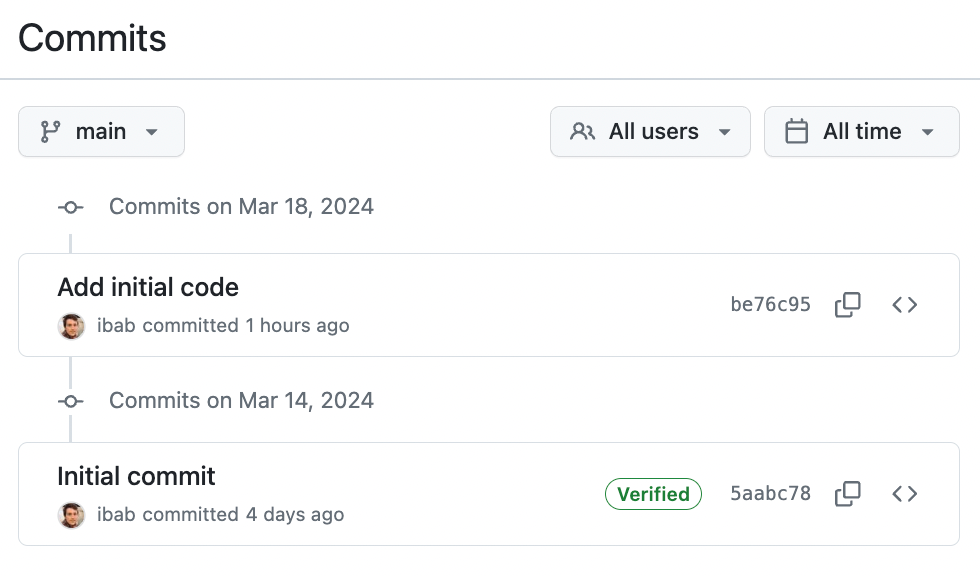Browse repository at commit 5aabc78
This screenshot has height=576, width=980.
pyautogui.click(x=904, y=494)
